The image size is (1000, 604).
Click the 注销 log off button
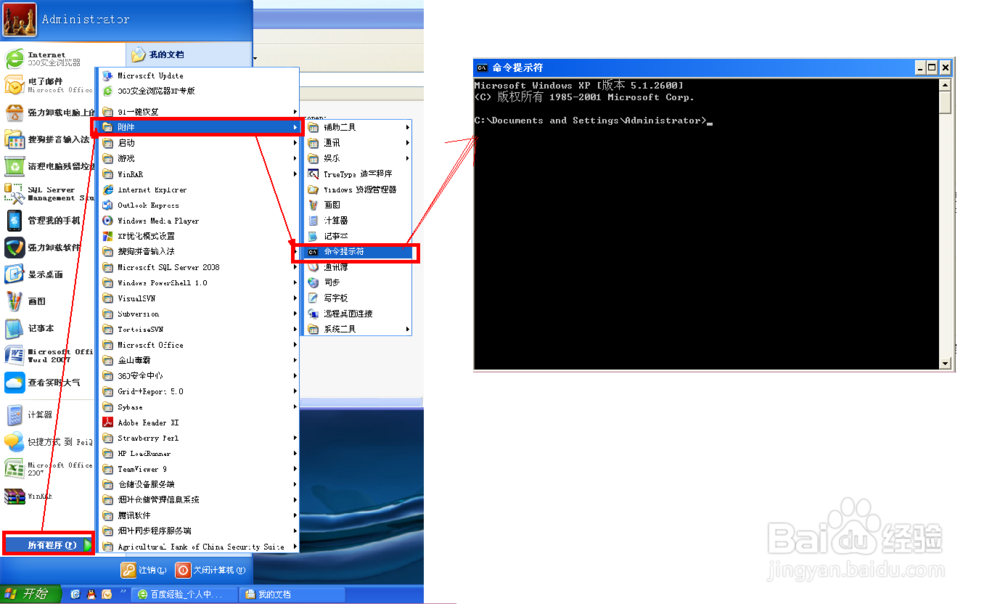[144, 570]
